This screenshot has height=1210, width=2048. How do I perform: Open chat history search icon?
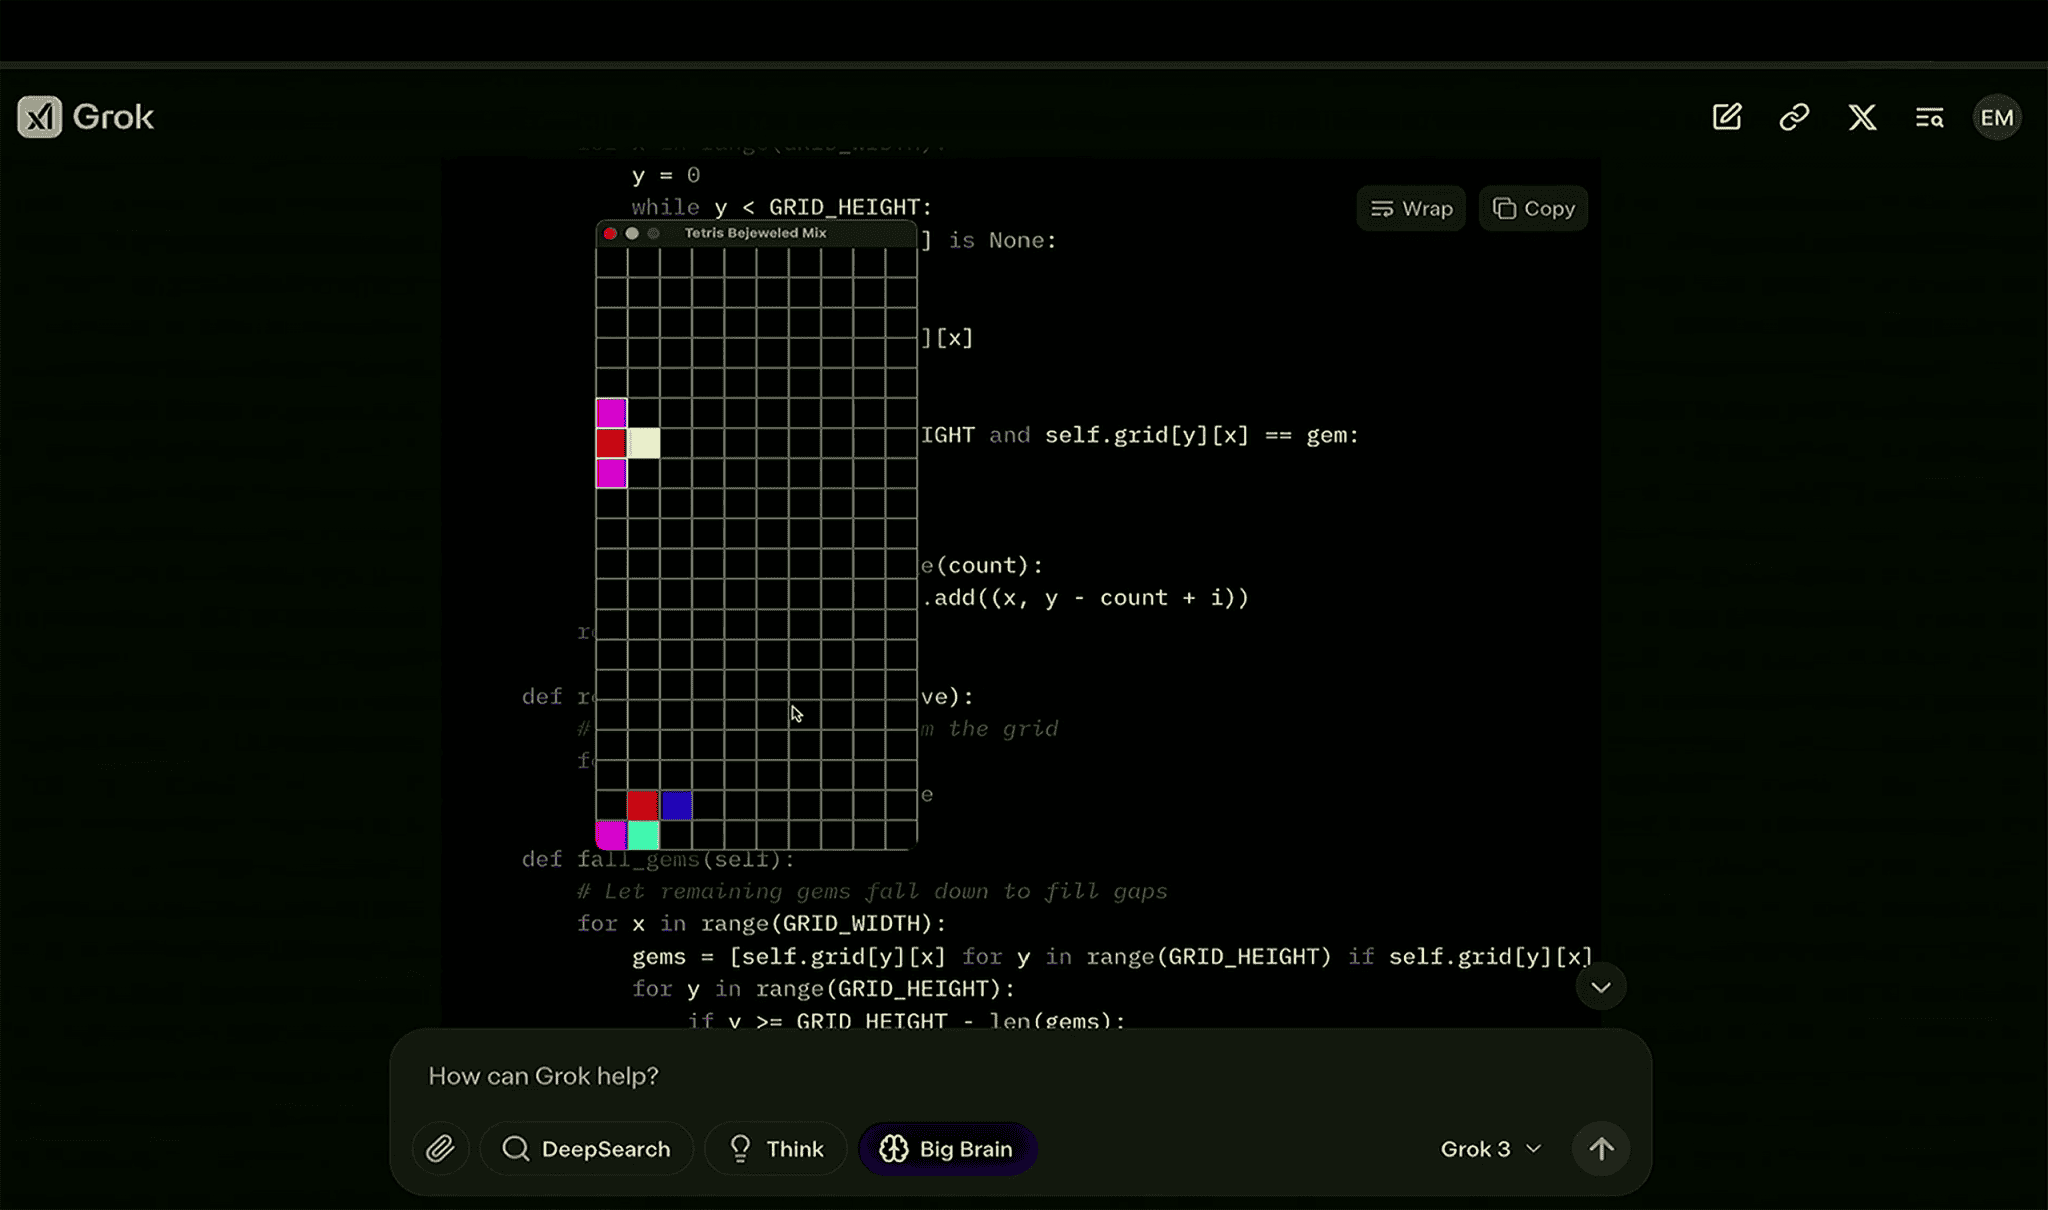1929,118
